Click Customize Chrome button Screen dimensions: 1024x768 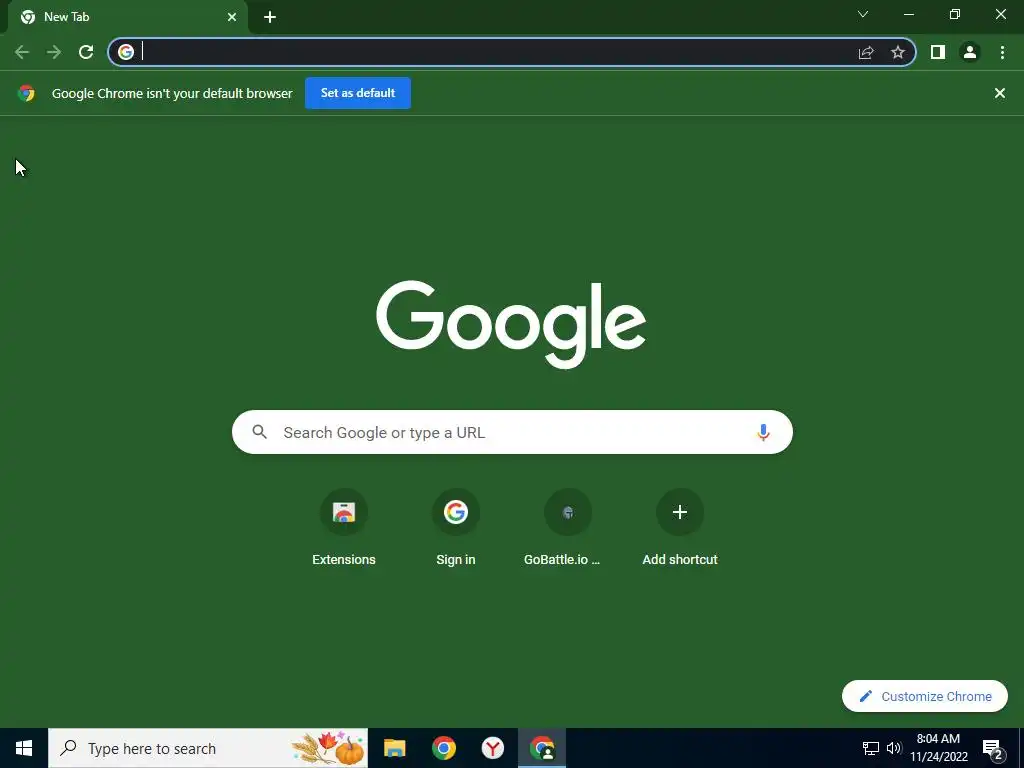coord(925,696)
